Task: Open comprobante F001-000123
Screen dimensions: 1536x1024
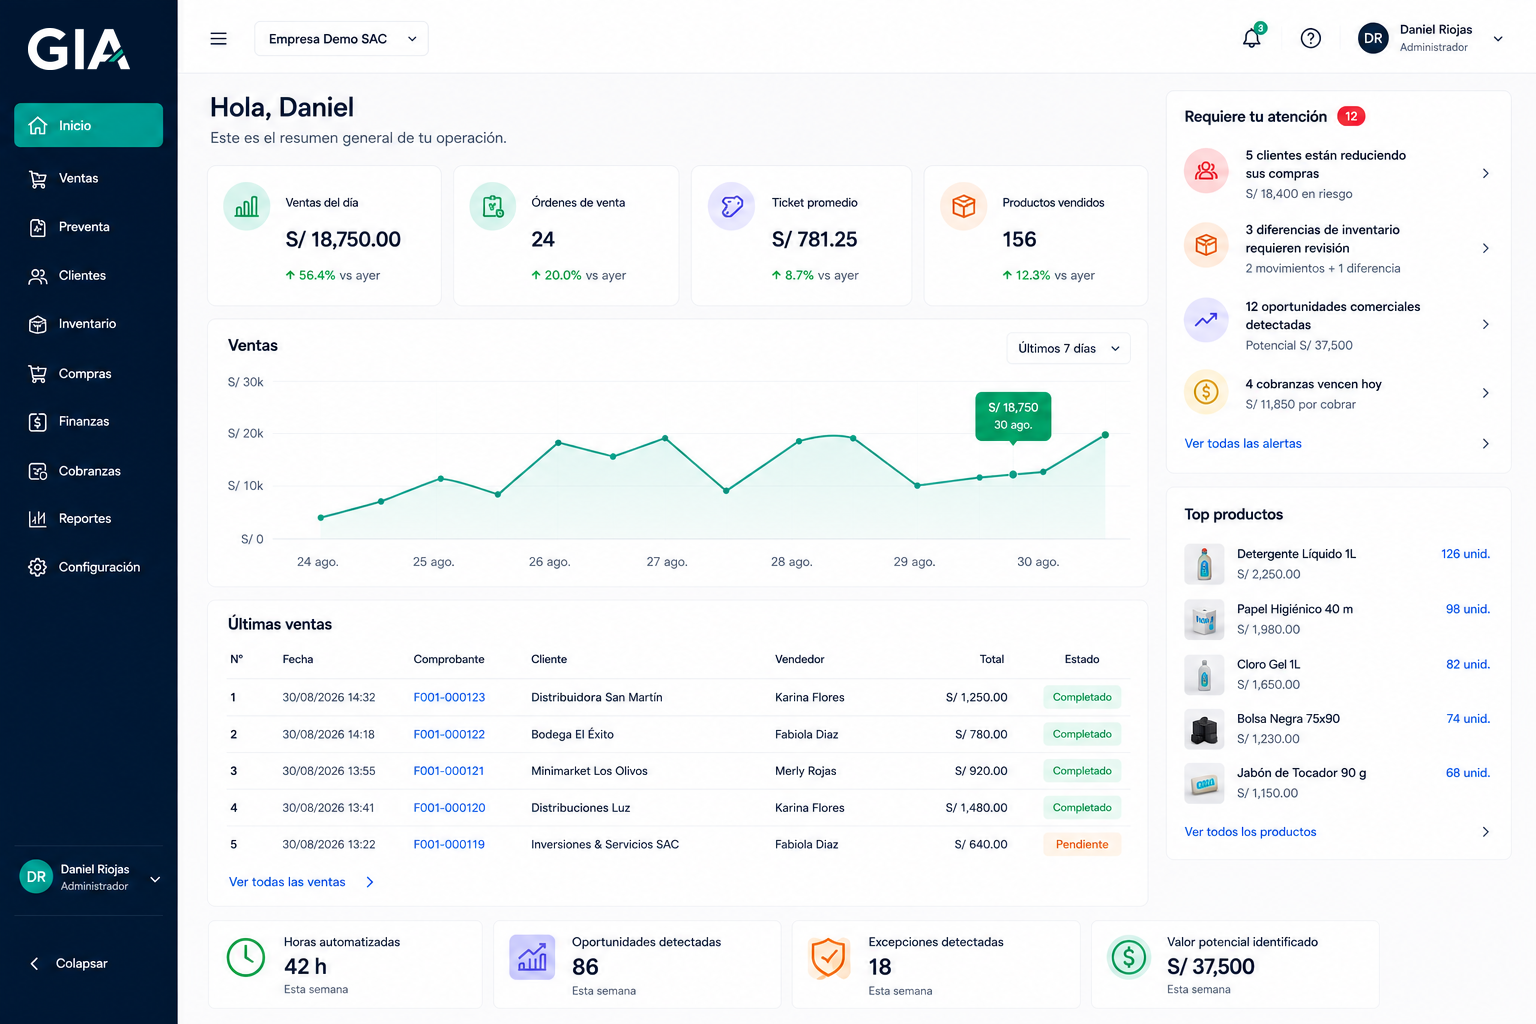Action: point(449,697)
